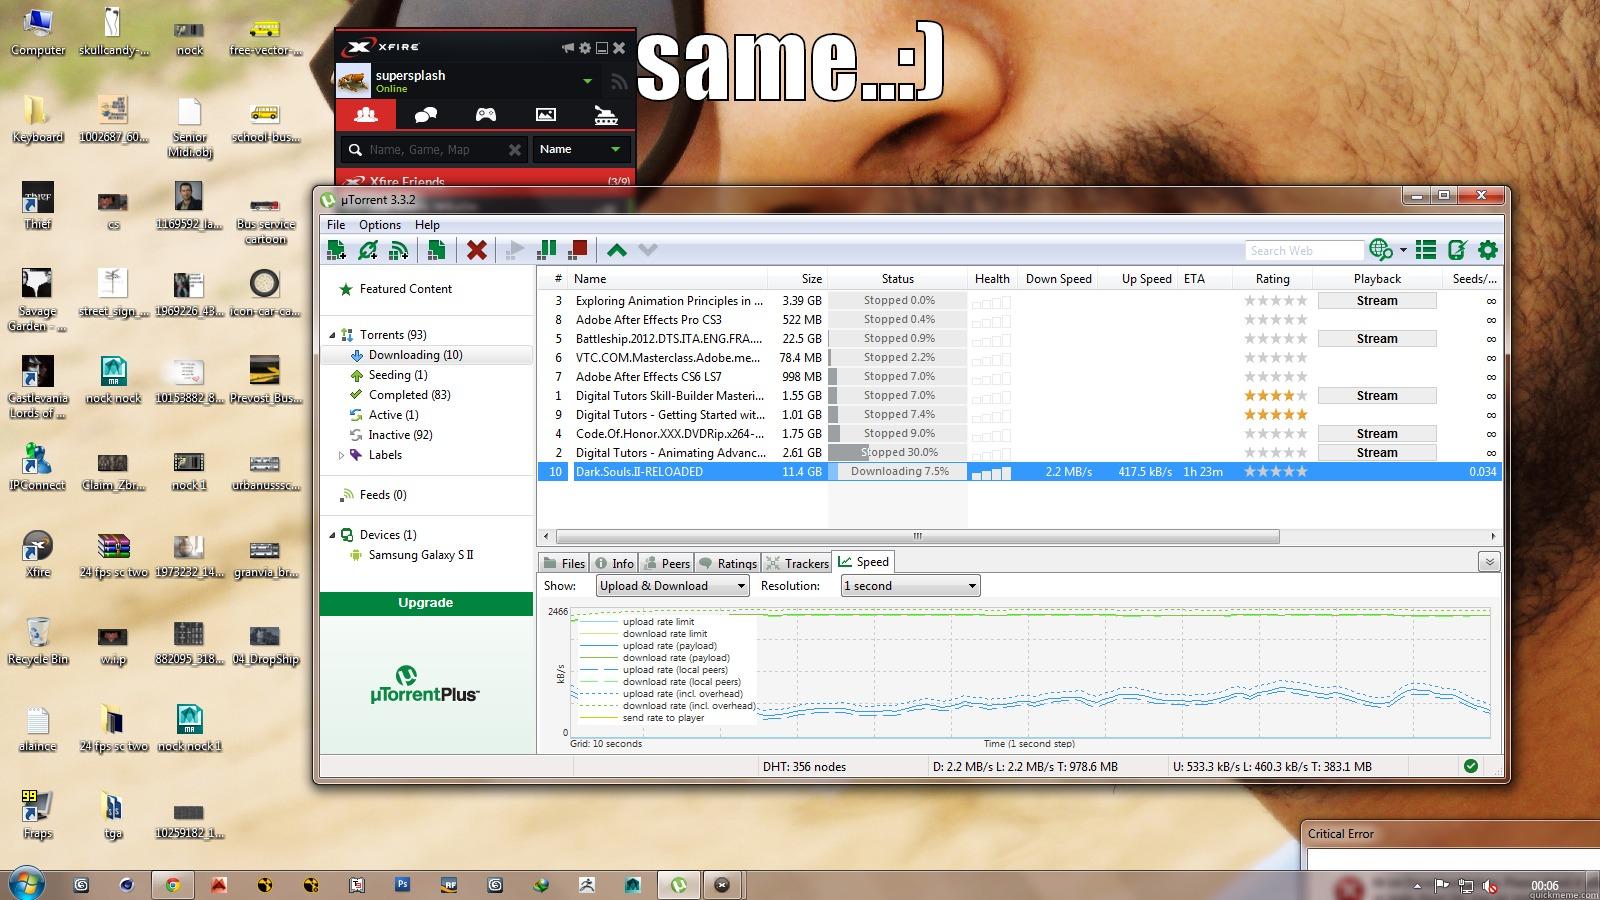Click Xfire settings gear icon

(x=585, y=48)
